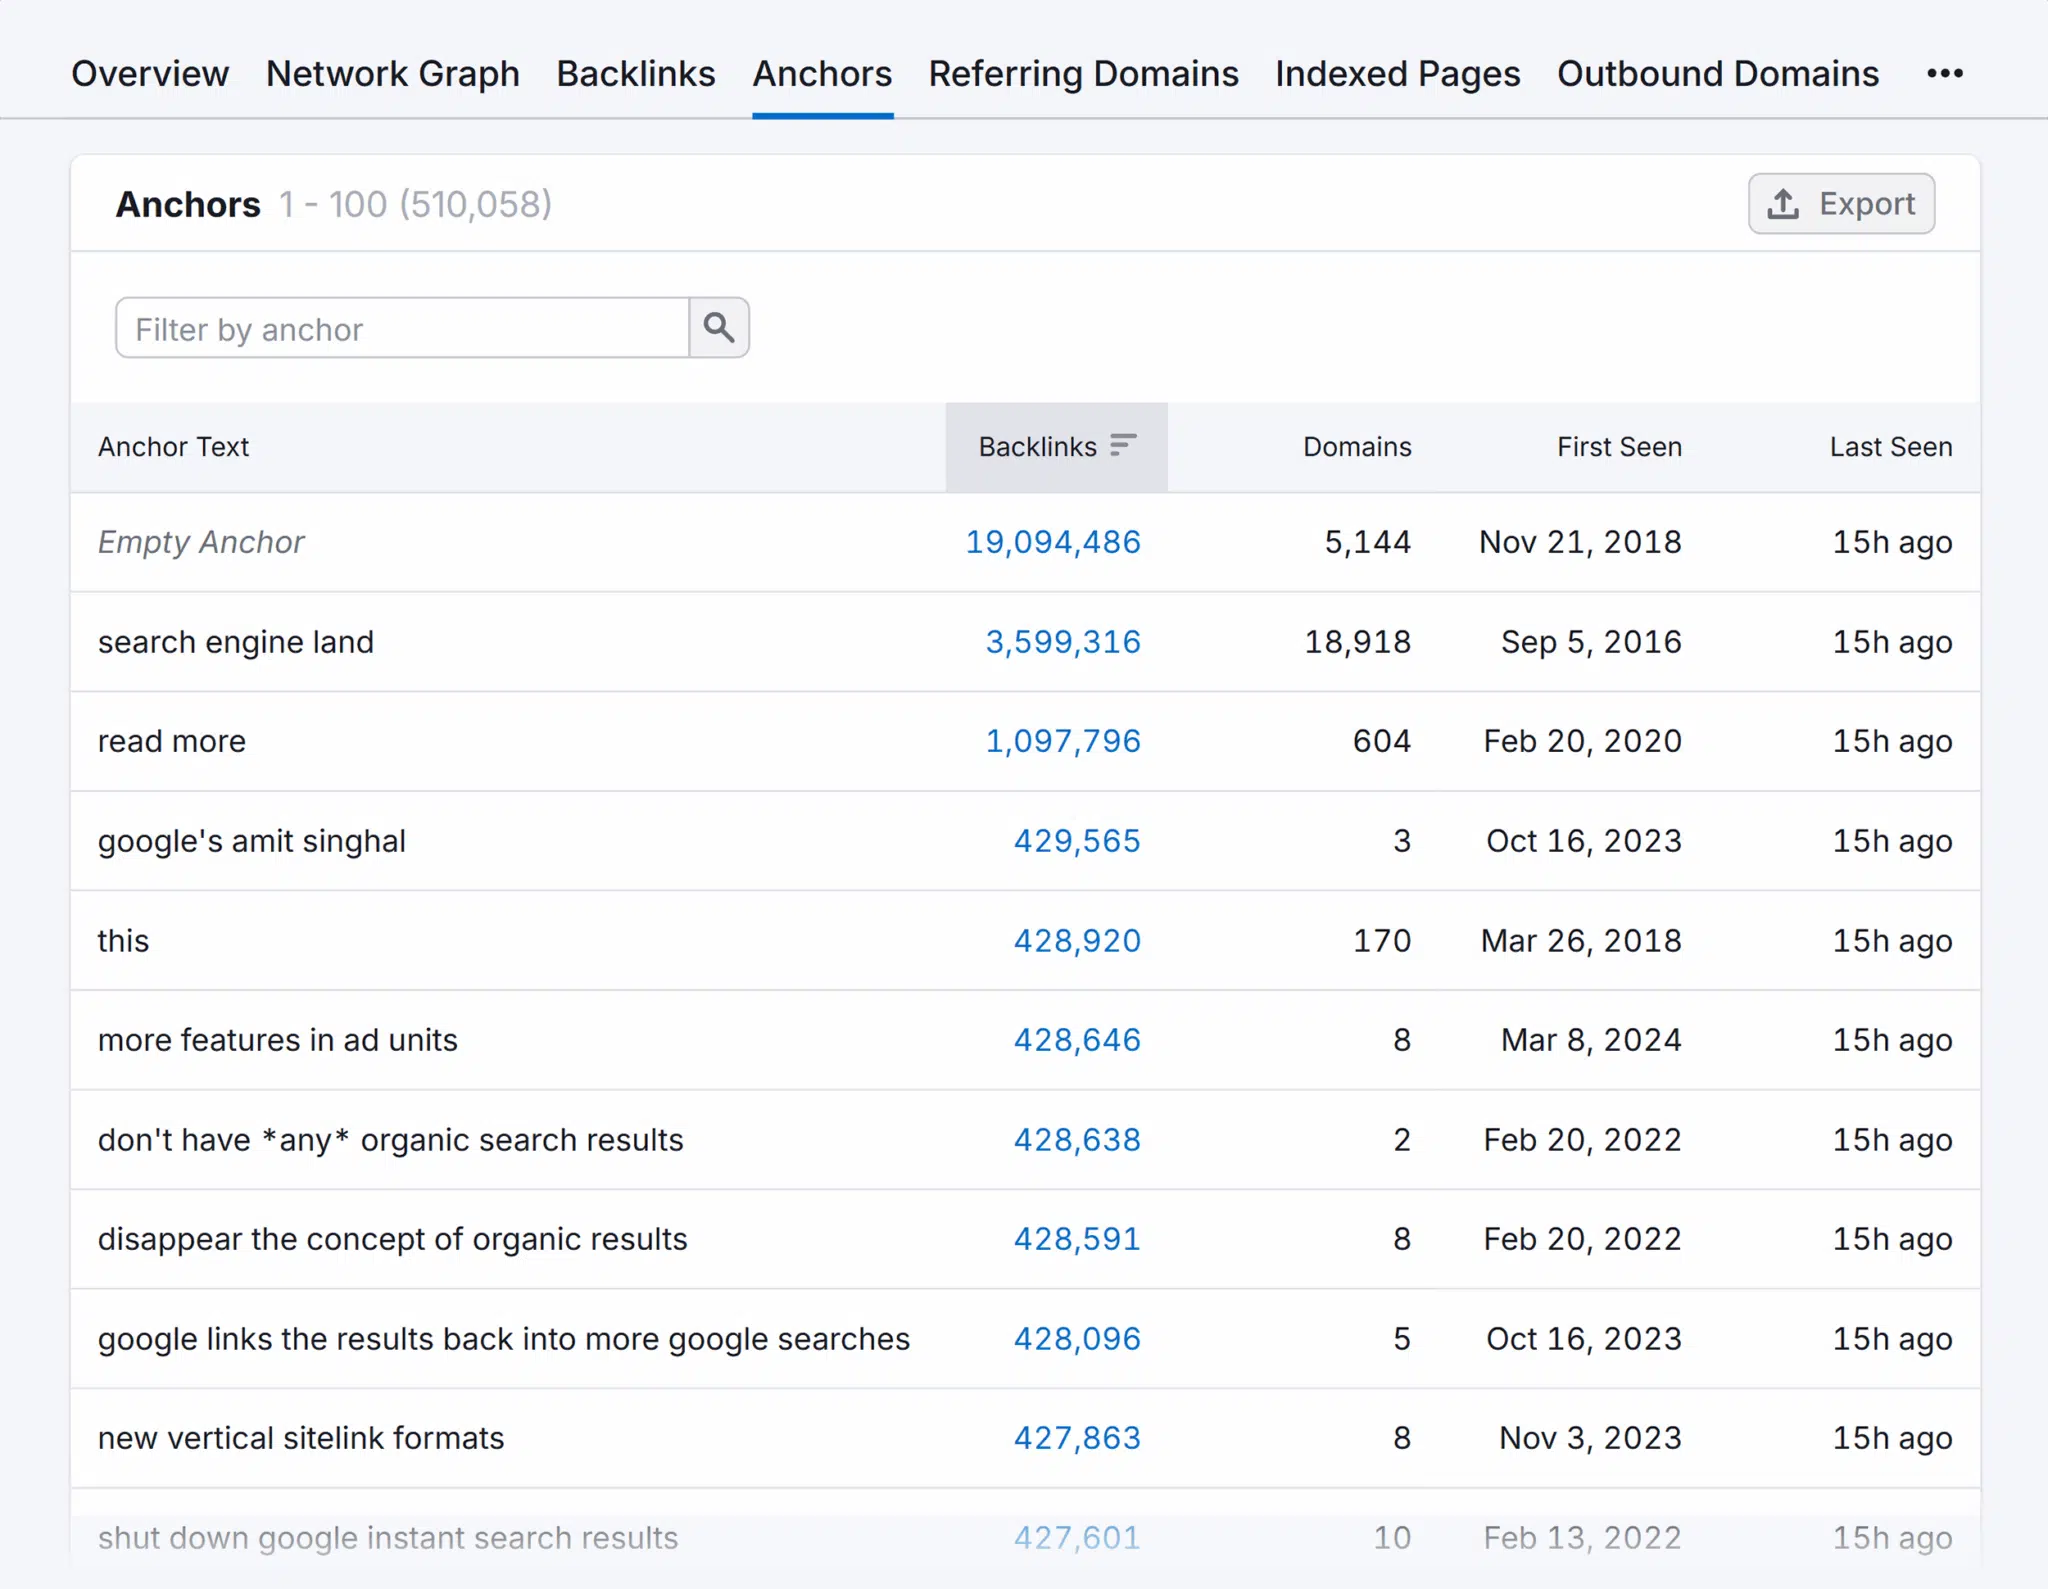Click the 'Nov 21, 2018' date cell
The width and height of the screenshot is (2048, 1589).
tap(1580, 542)
